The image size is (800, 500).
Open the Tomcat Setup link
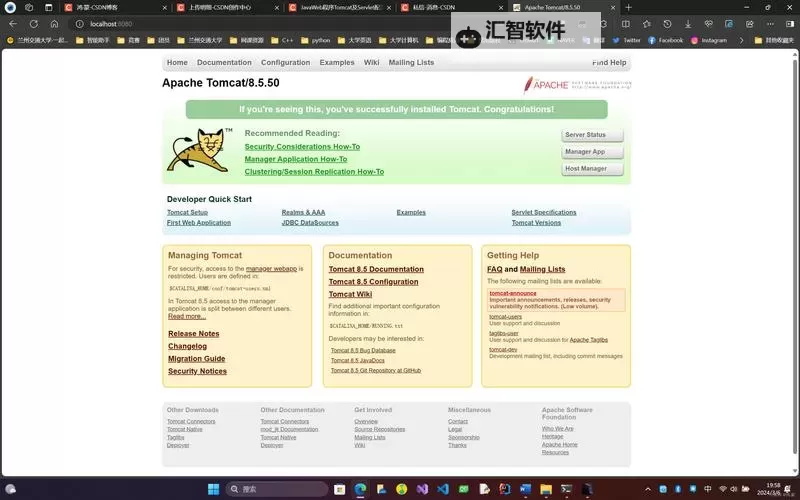187,212
